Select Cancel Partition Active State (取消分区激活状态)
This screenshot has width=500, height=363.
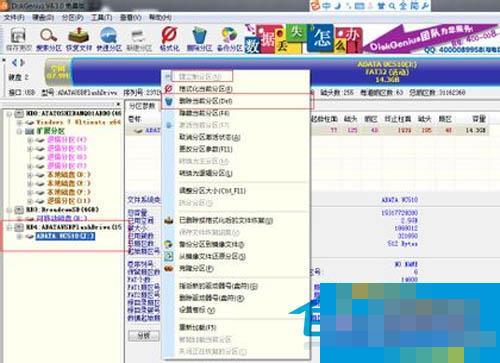[209, 137]
